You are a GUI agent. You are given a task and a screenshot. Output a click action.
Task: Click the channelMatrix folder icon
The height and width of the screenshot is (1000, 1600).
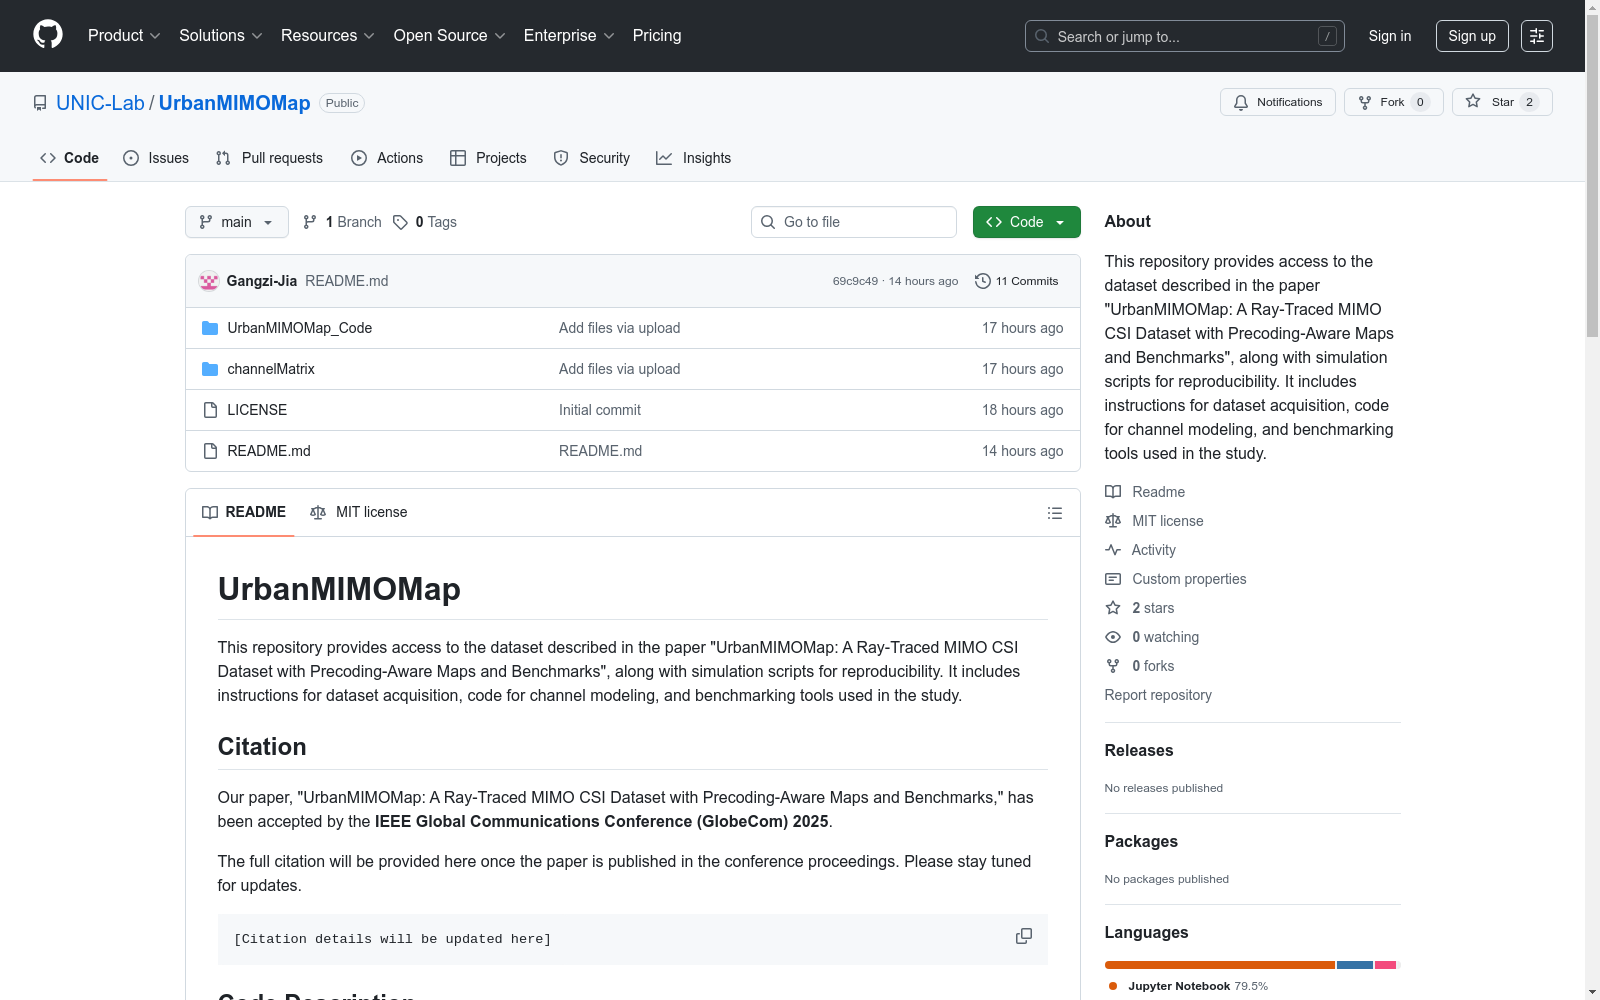coord(210,369)
